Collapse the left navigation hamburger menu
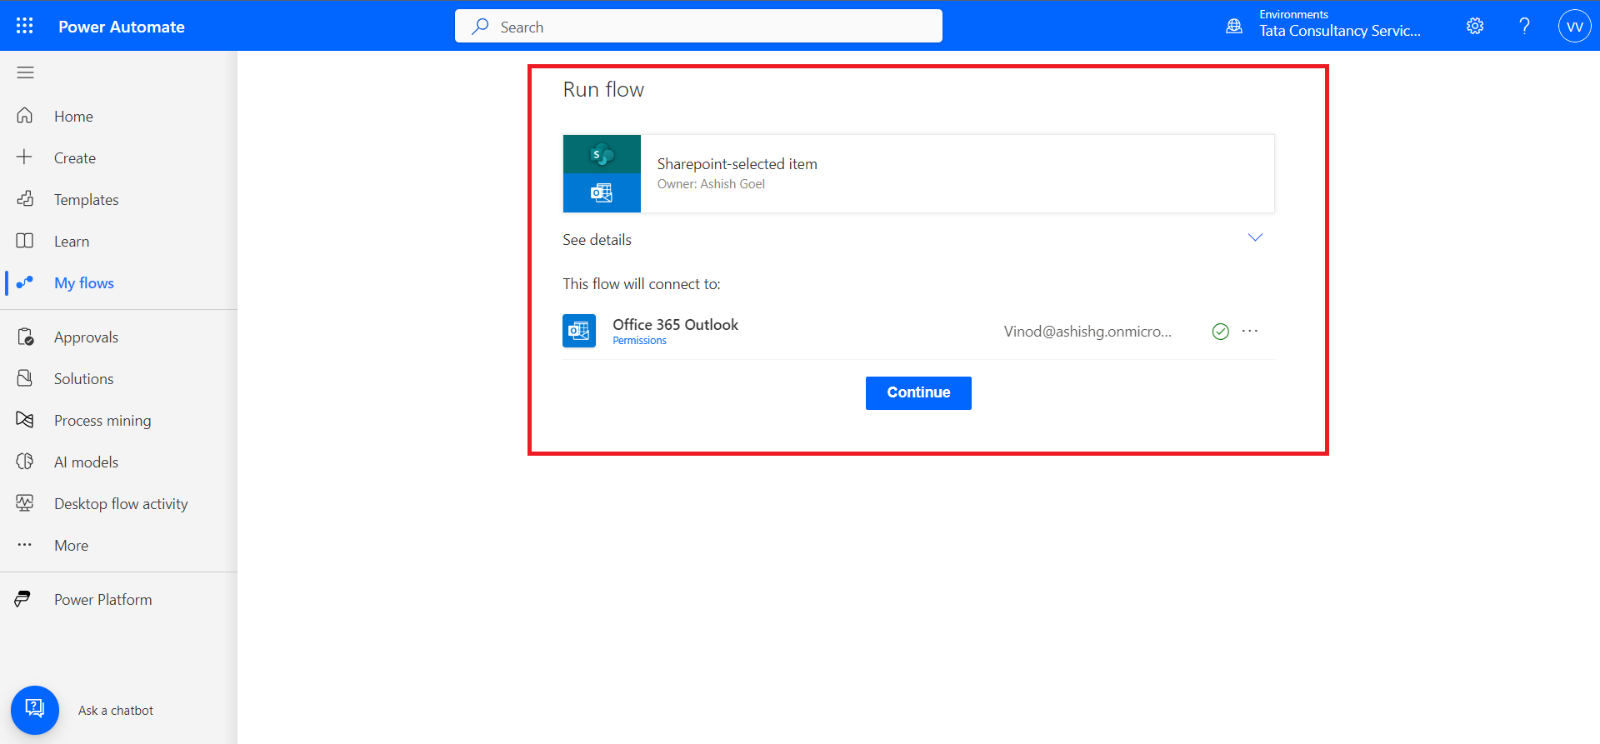 [25, 72]
